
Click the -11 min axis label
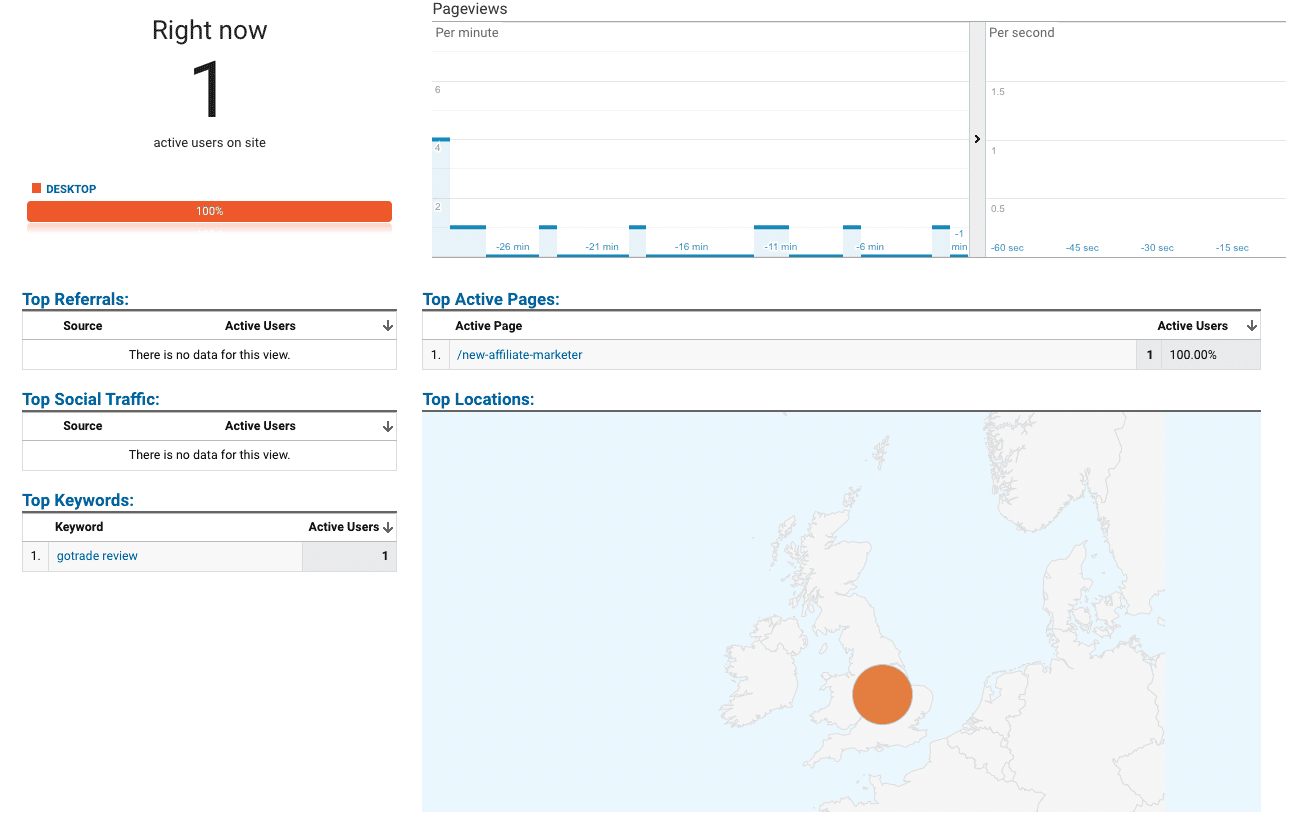pyautogui.click(x=781, y=247)
